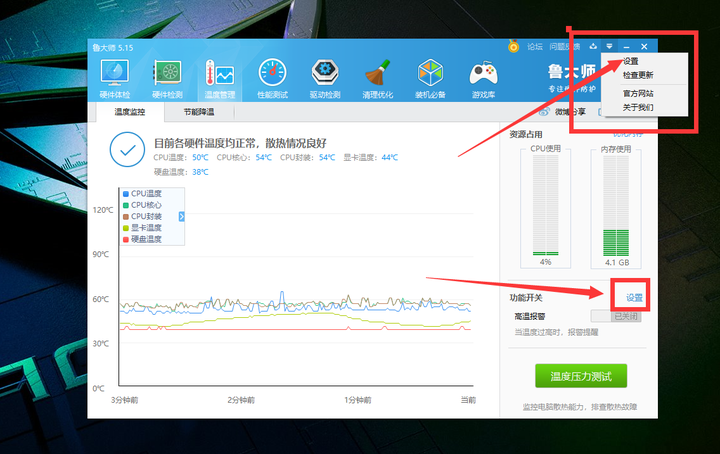Toggle CPU封装 legend brown swatch
Screen dimensions: 720x454
pos(126,217)
